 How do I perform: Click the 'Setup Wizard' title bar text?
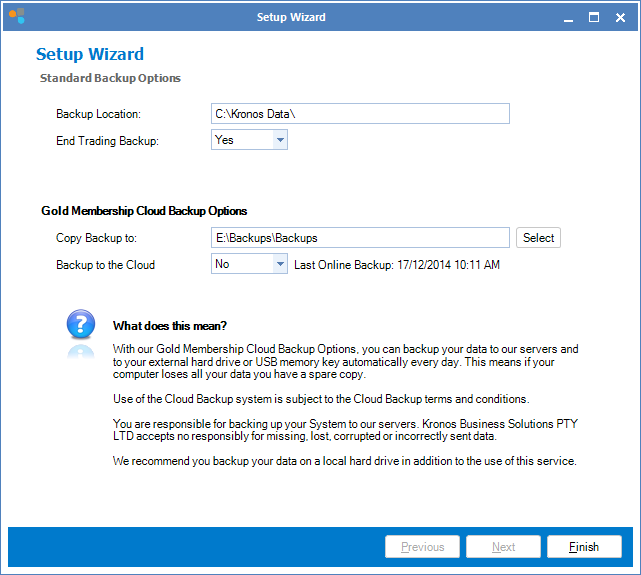291,17
